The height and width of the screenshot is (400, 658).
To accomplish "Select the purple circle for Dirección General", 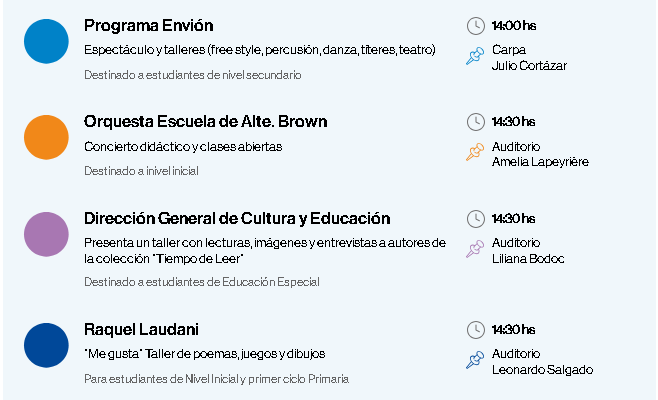I will coord(46,234).
